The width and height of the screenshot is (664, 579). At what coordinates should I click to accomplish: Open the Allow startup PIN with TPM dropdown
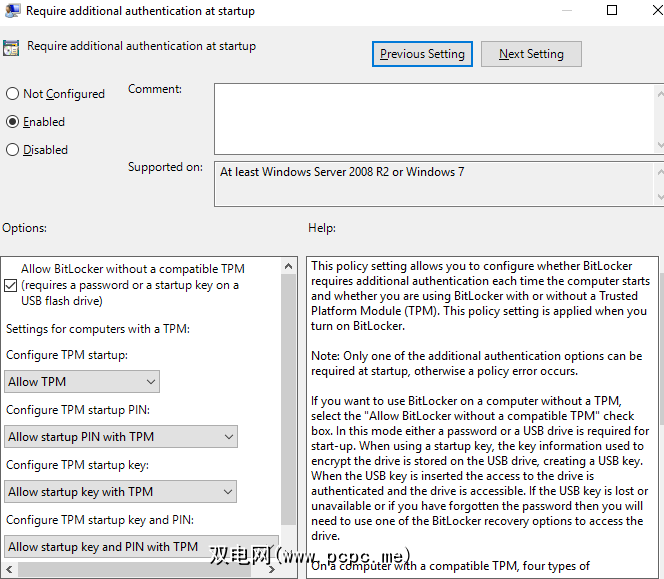(121, 437)
